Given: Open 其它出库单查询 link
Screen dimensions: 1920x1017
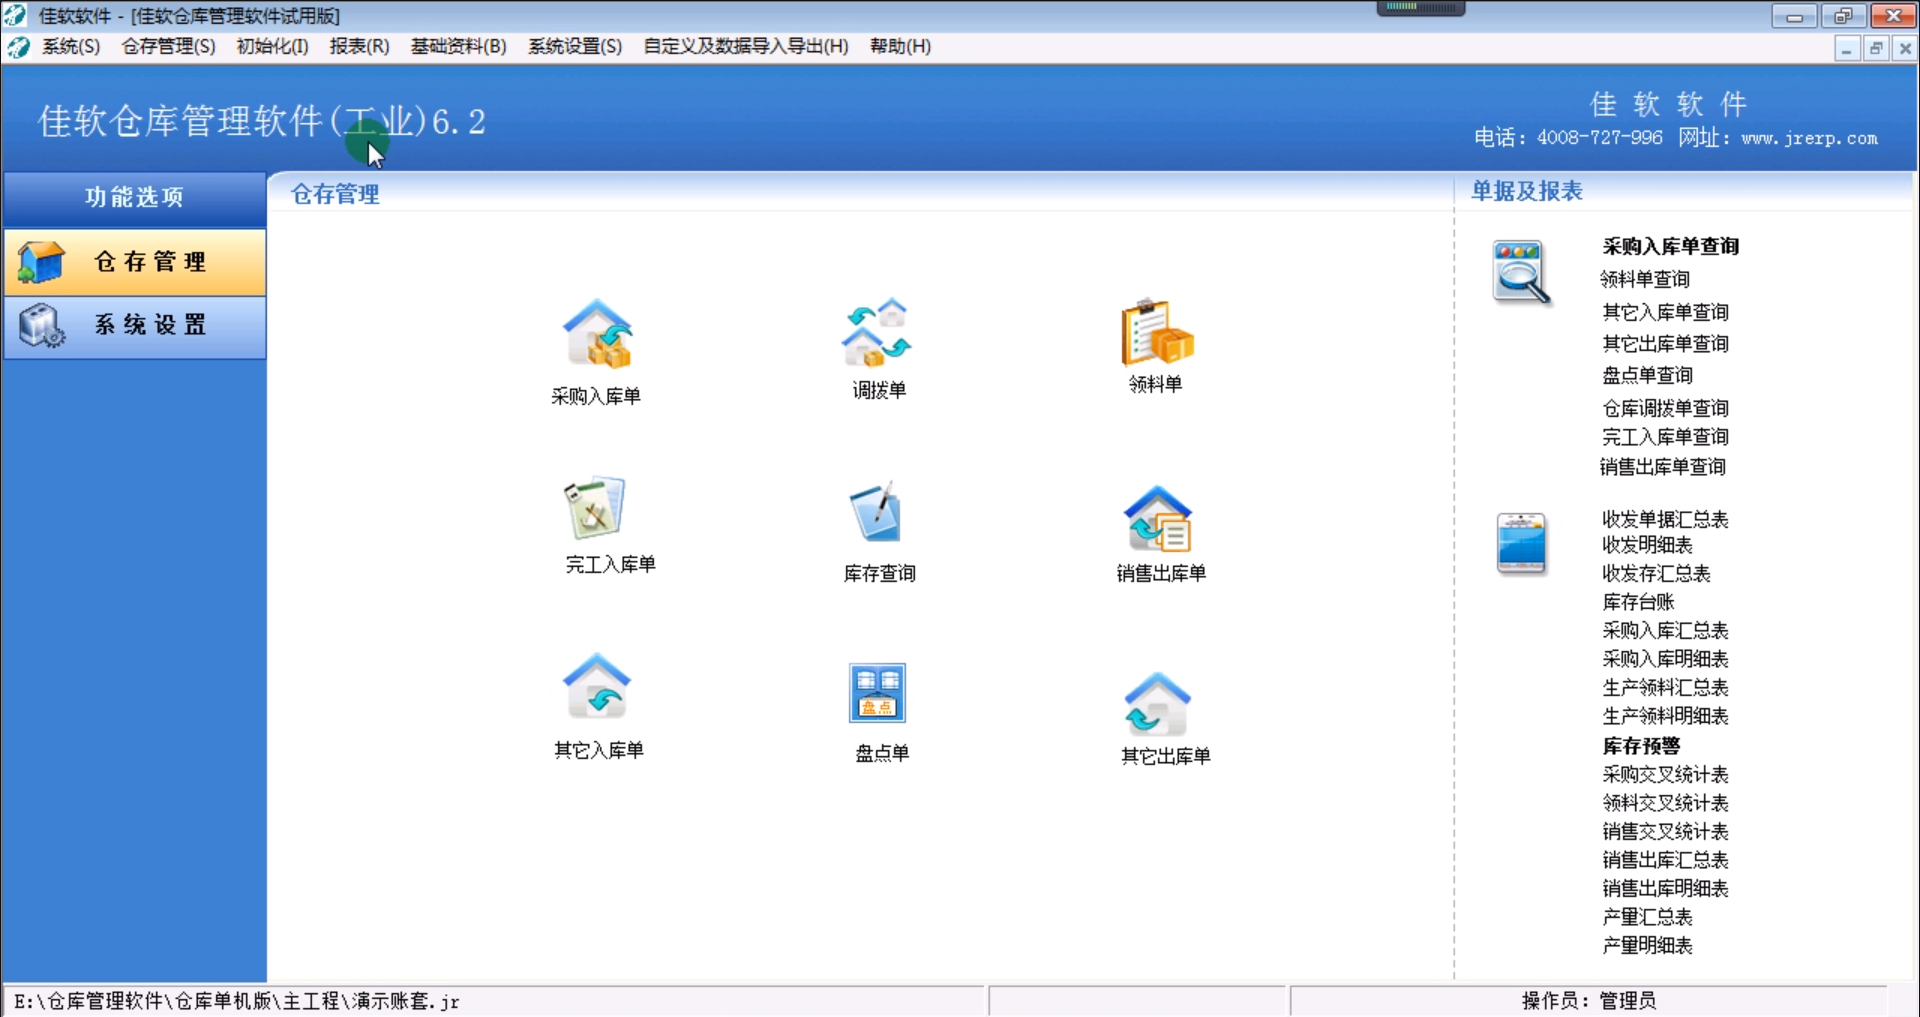Looking at the screenshot, I should (1665, 344).
